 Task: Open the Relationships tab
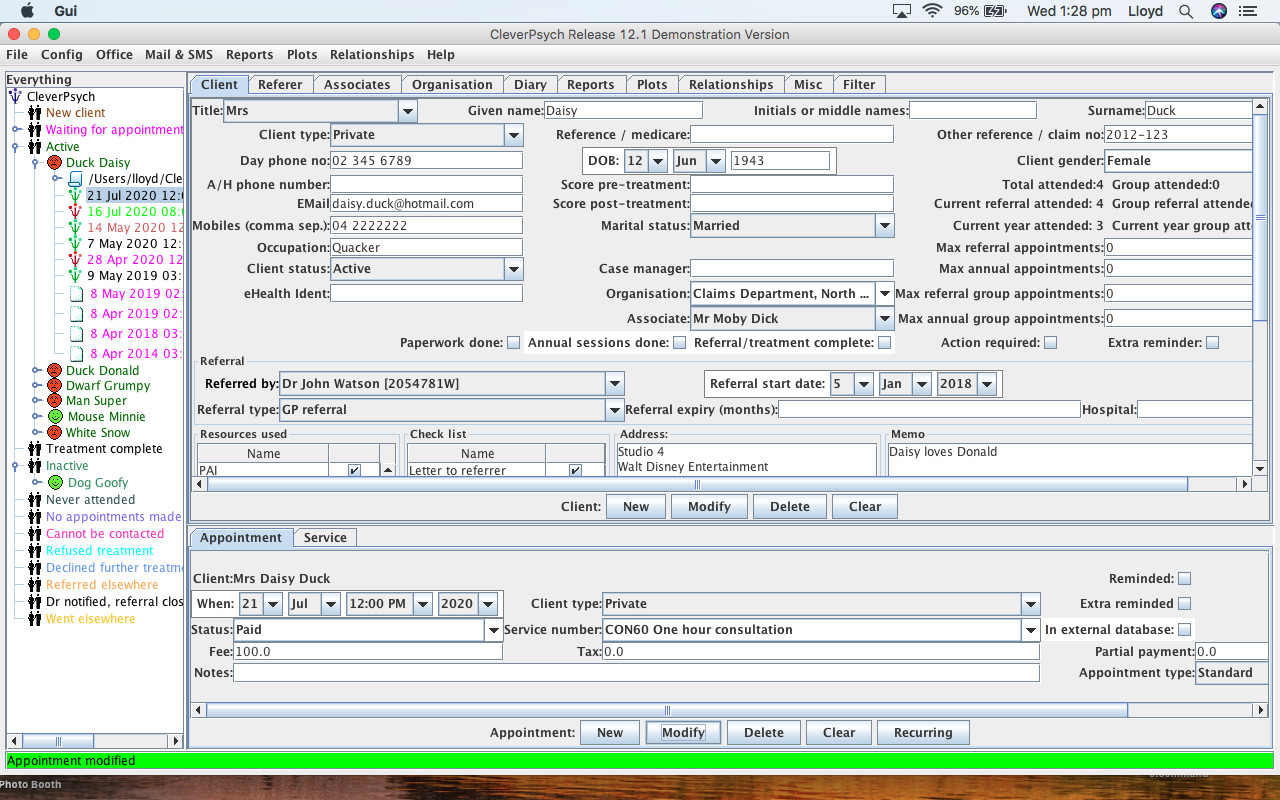point(731,84)
